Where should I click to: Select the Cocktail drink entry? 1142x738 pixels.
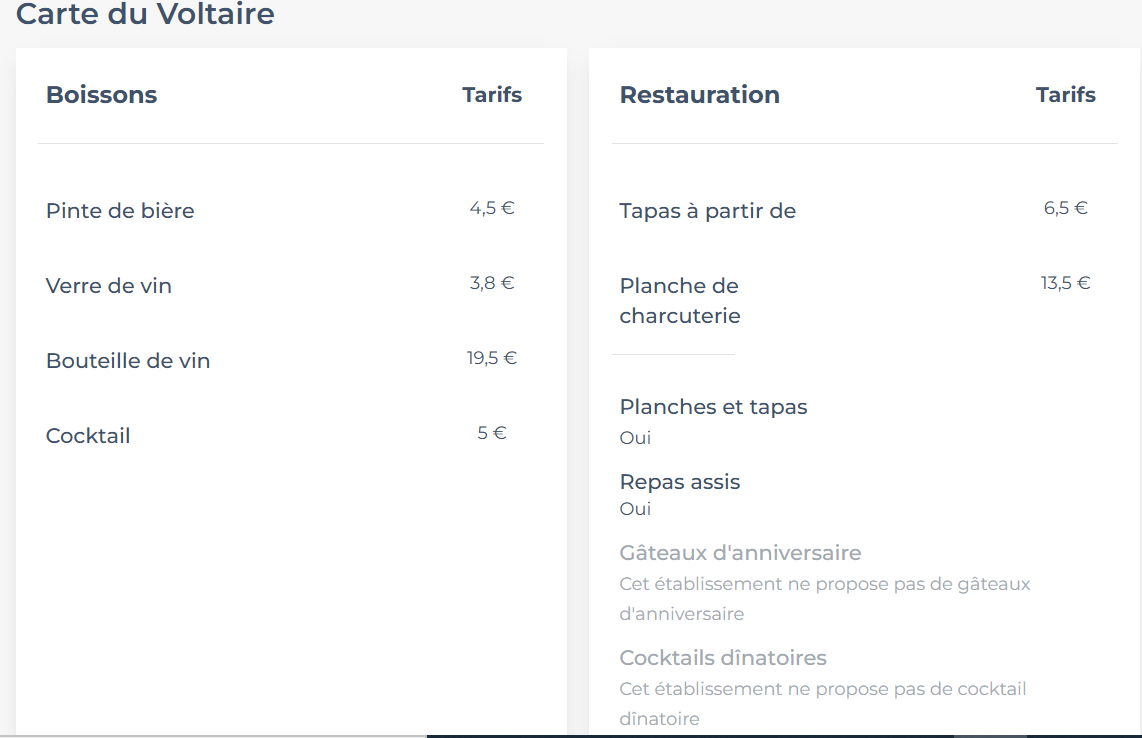(x=88, y=436)
